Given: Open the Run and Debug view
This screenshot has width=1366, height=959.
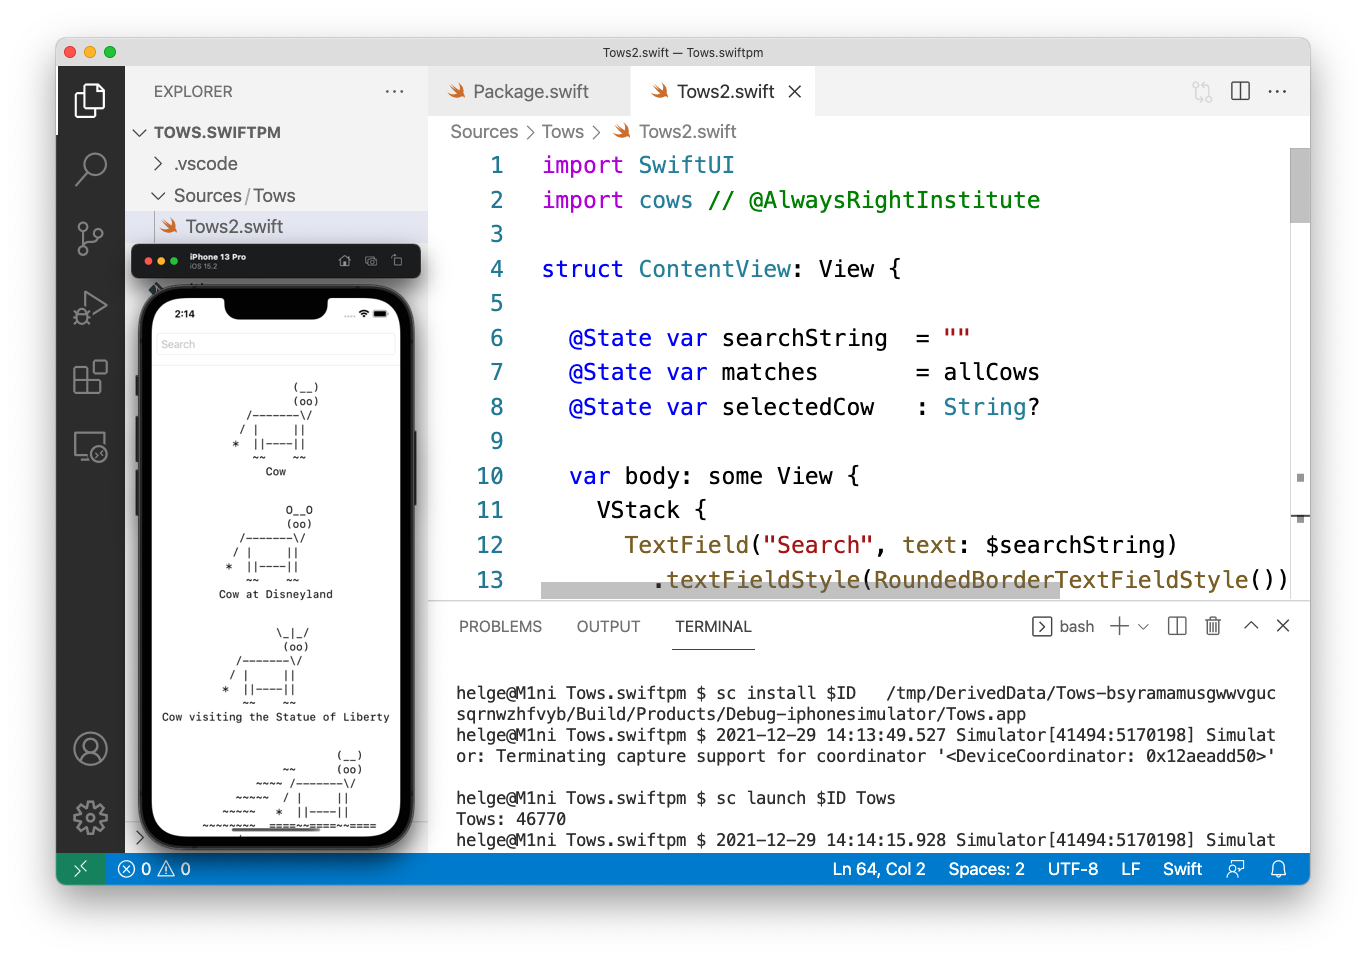Looking at the screenshot, I should click(90, 308).
